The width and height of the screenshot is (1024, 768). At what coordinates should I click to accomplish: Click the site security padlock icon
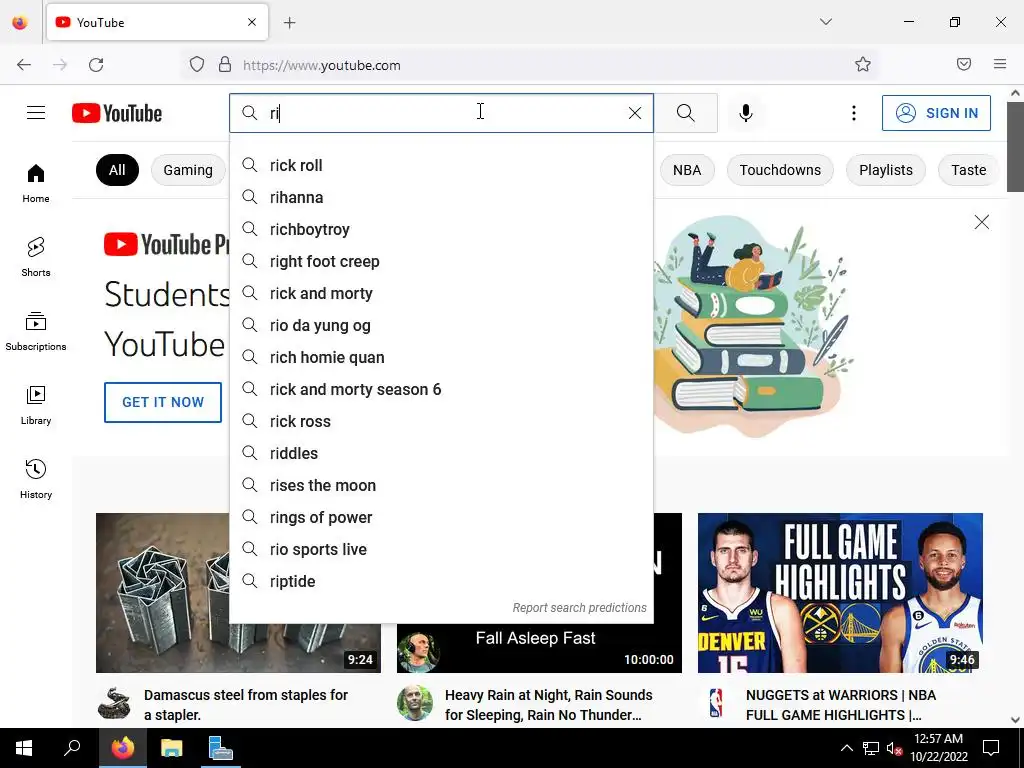(x=225, y=65)
